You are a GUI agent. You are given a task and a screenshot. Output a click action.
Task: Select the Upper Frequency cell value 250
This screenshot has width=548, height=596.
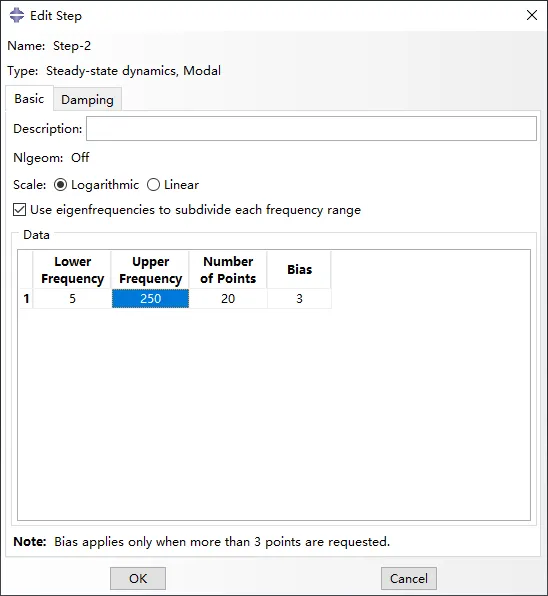click(150, 299)
